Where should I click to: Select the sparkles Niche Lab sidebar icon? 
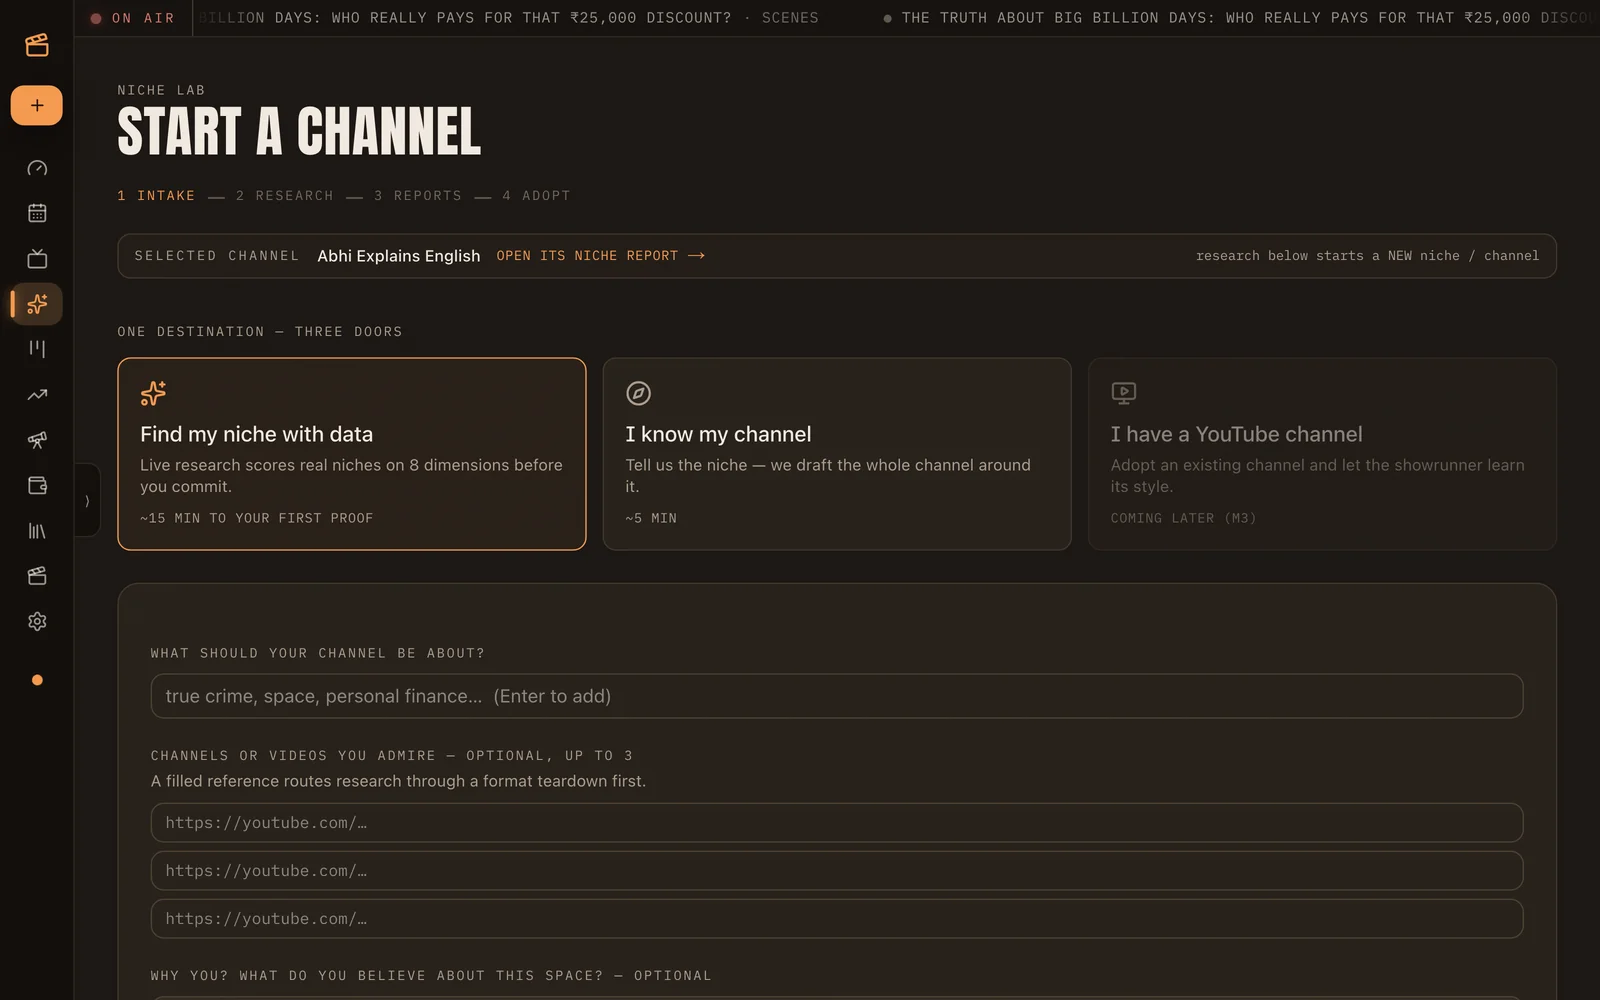click(x=37, y=304)
